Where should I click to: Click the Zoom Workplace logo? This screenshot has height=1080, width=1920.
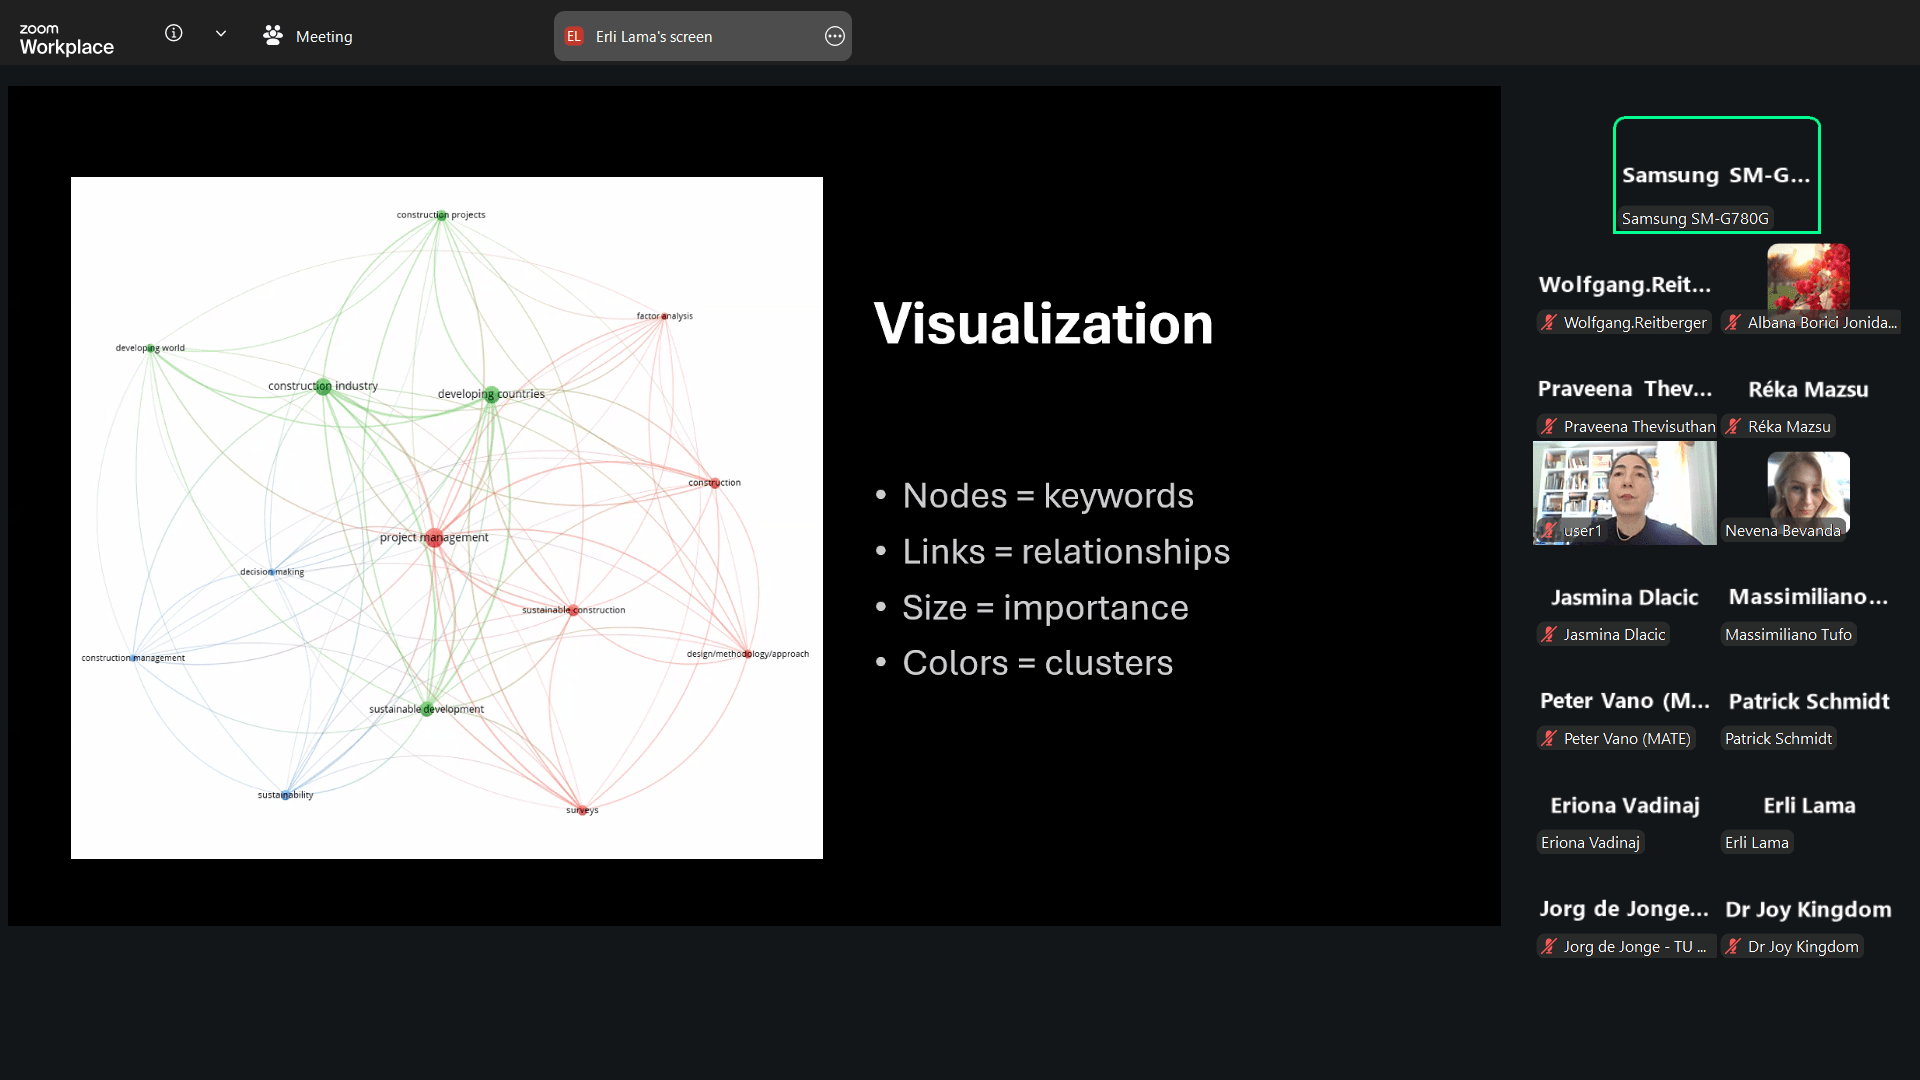pos(66,39)
